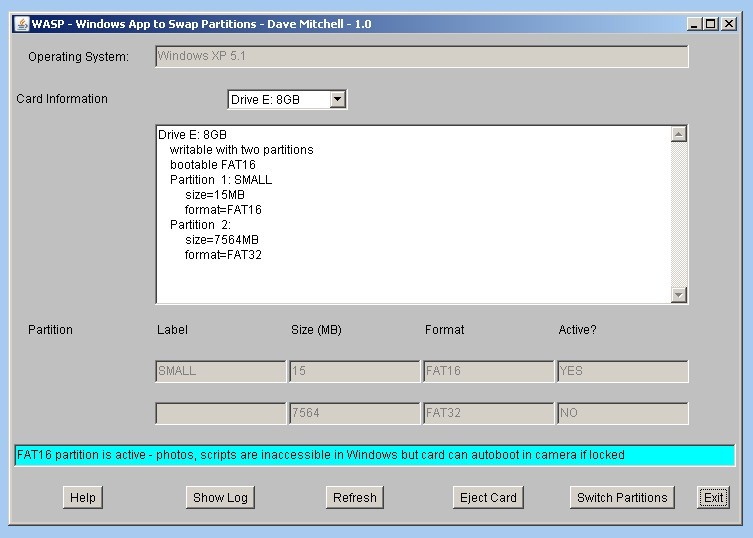The height and width of the screenshot is (538, 753).
Task: Click the FAT32 format field
Action: (x=488, y=413)
